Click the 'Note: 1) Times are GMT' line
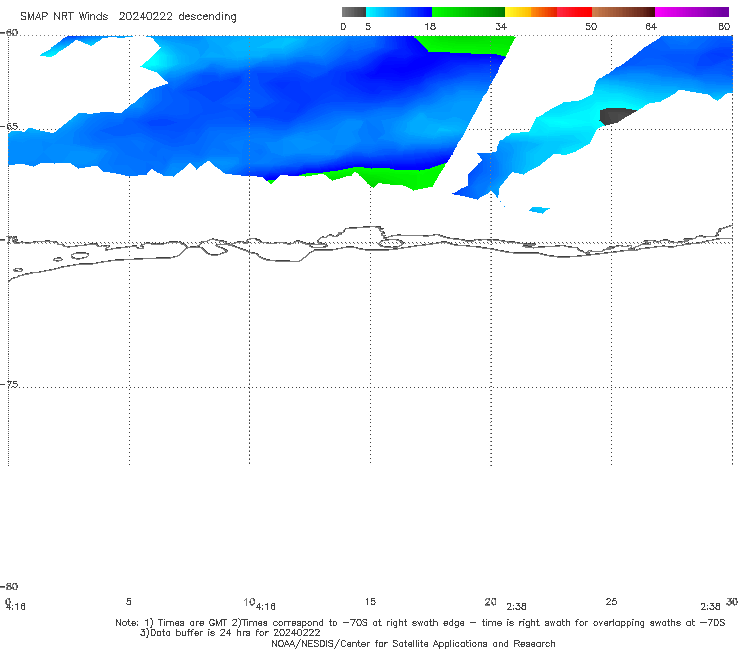Viewport: 740px width, 650px height. coord(420,623)
